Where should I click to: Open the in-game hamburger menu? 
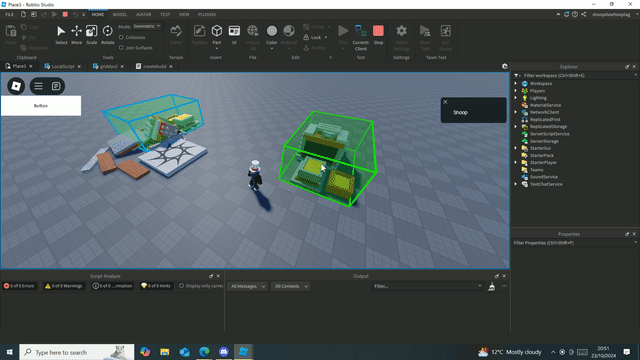tap(38, 86)
